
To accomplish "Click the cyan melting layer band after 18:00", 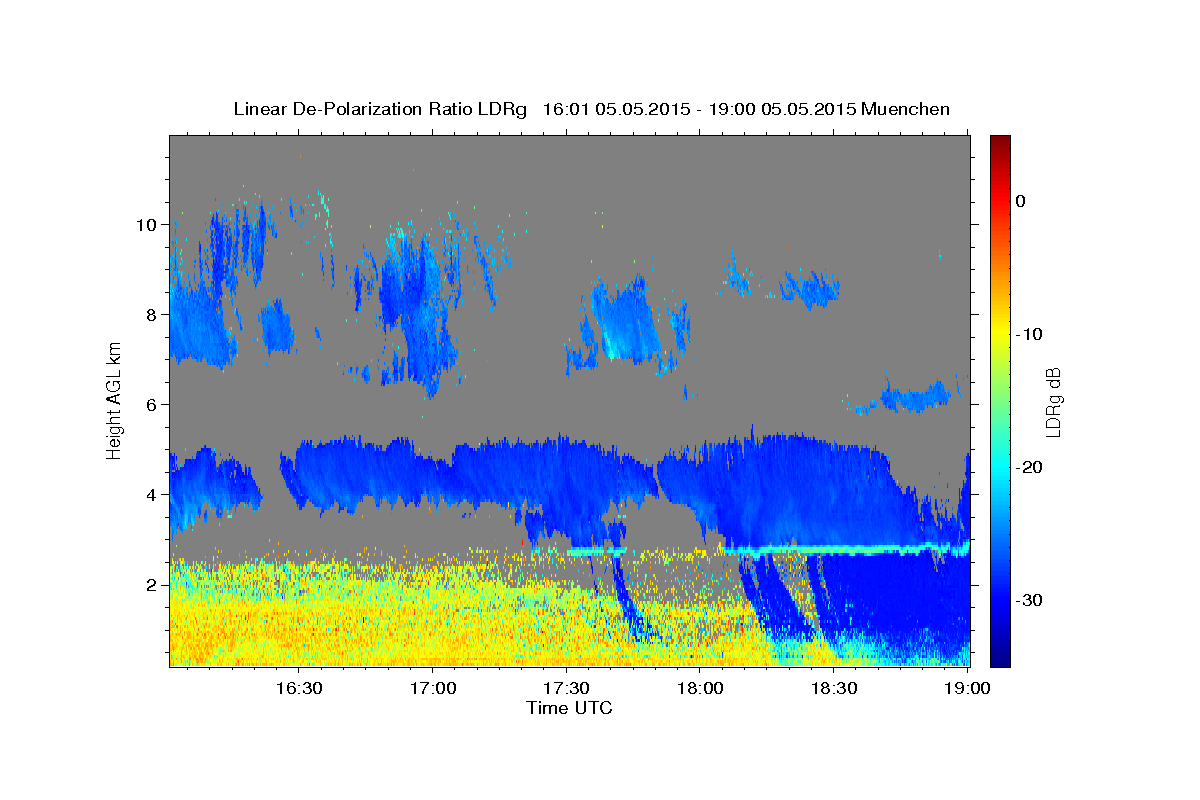I will click(845, 549).
